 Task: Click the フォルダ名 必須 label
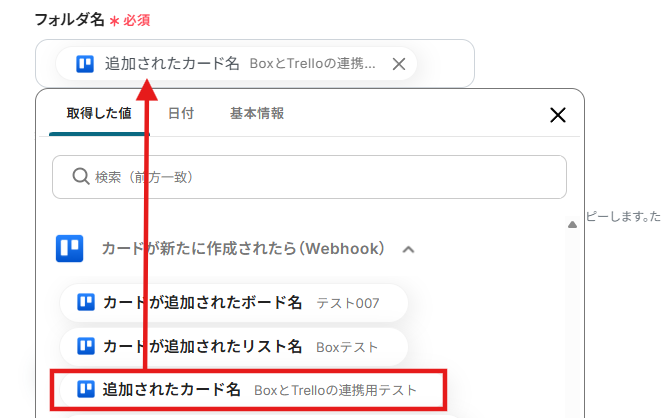coord(92,20)
